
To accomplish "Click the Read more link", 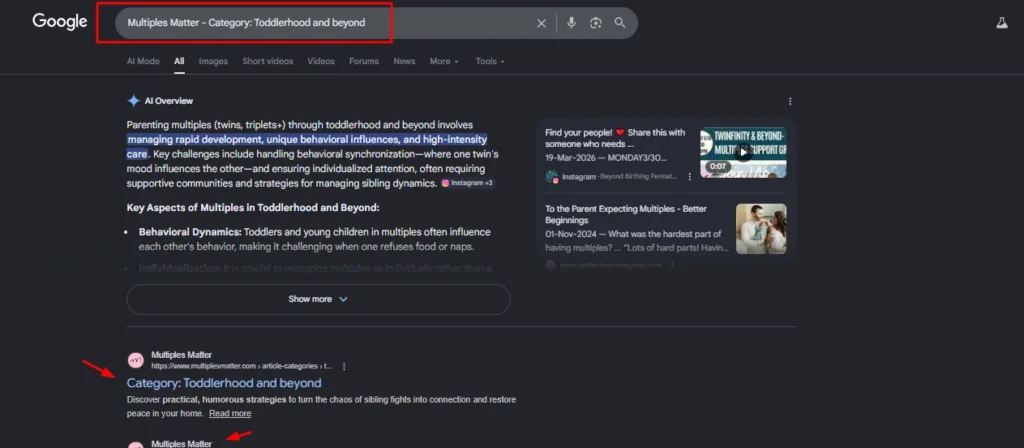I will coord(230,413).
